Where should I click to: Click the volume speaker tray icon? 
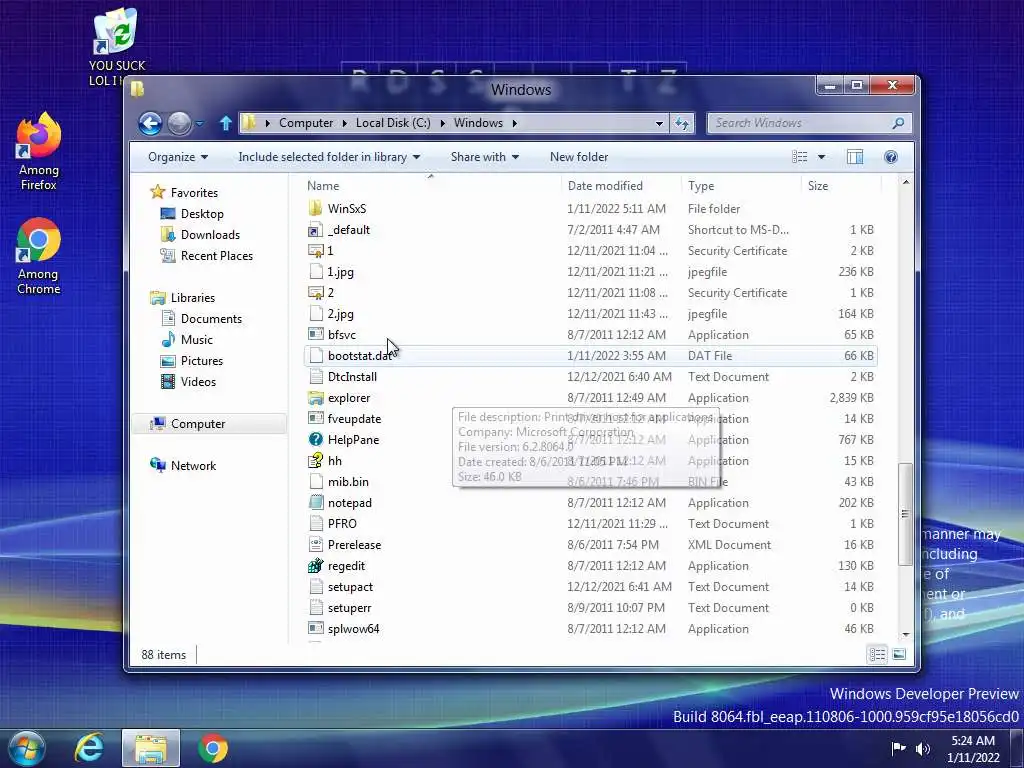point(923,748)
